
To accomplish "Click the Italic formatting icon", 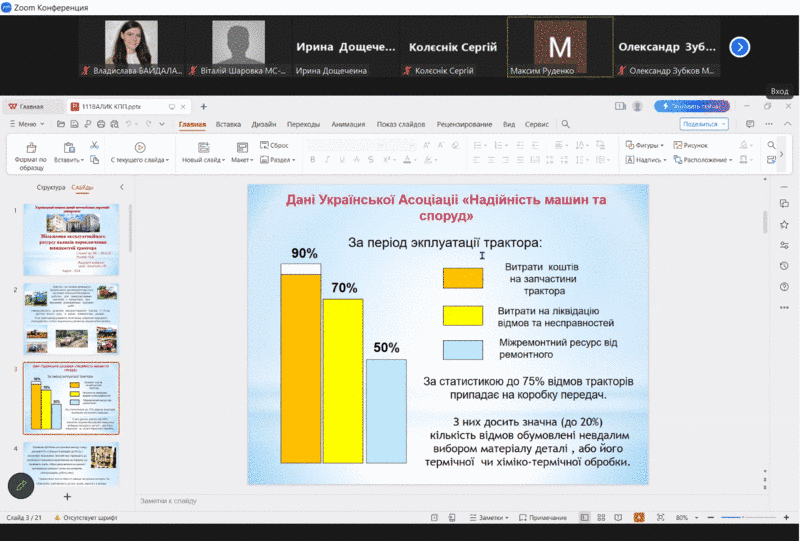I will click(327, 160).
